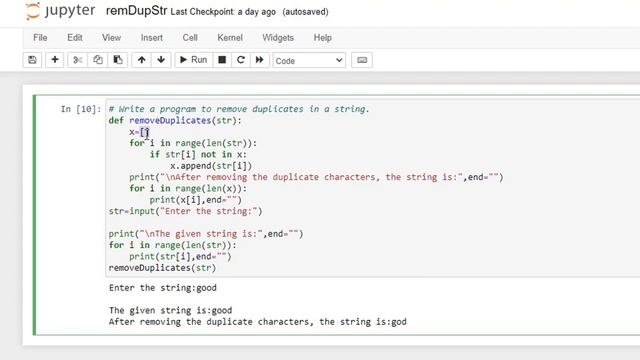
Task: Paste cells below icon
Action: click(118, 60)
